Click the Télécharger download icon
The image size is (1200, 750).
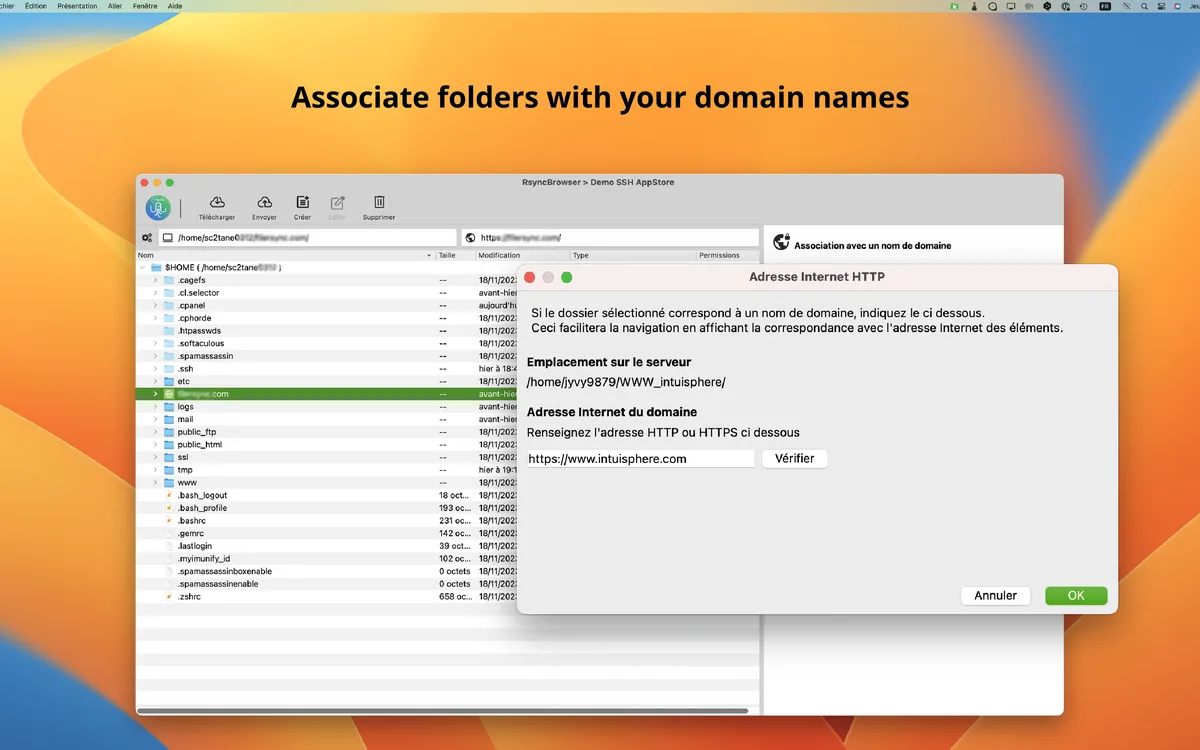216,203
